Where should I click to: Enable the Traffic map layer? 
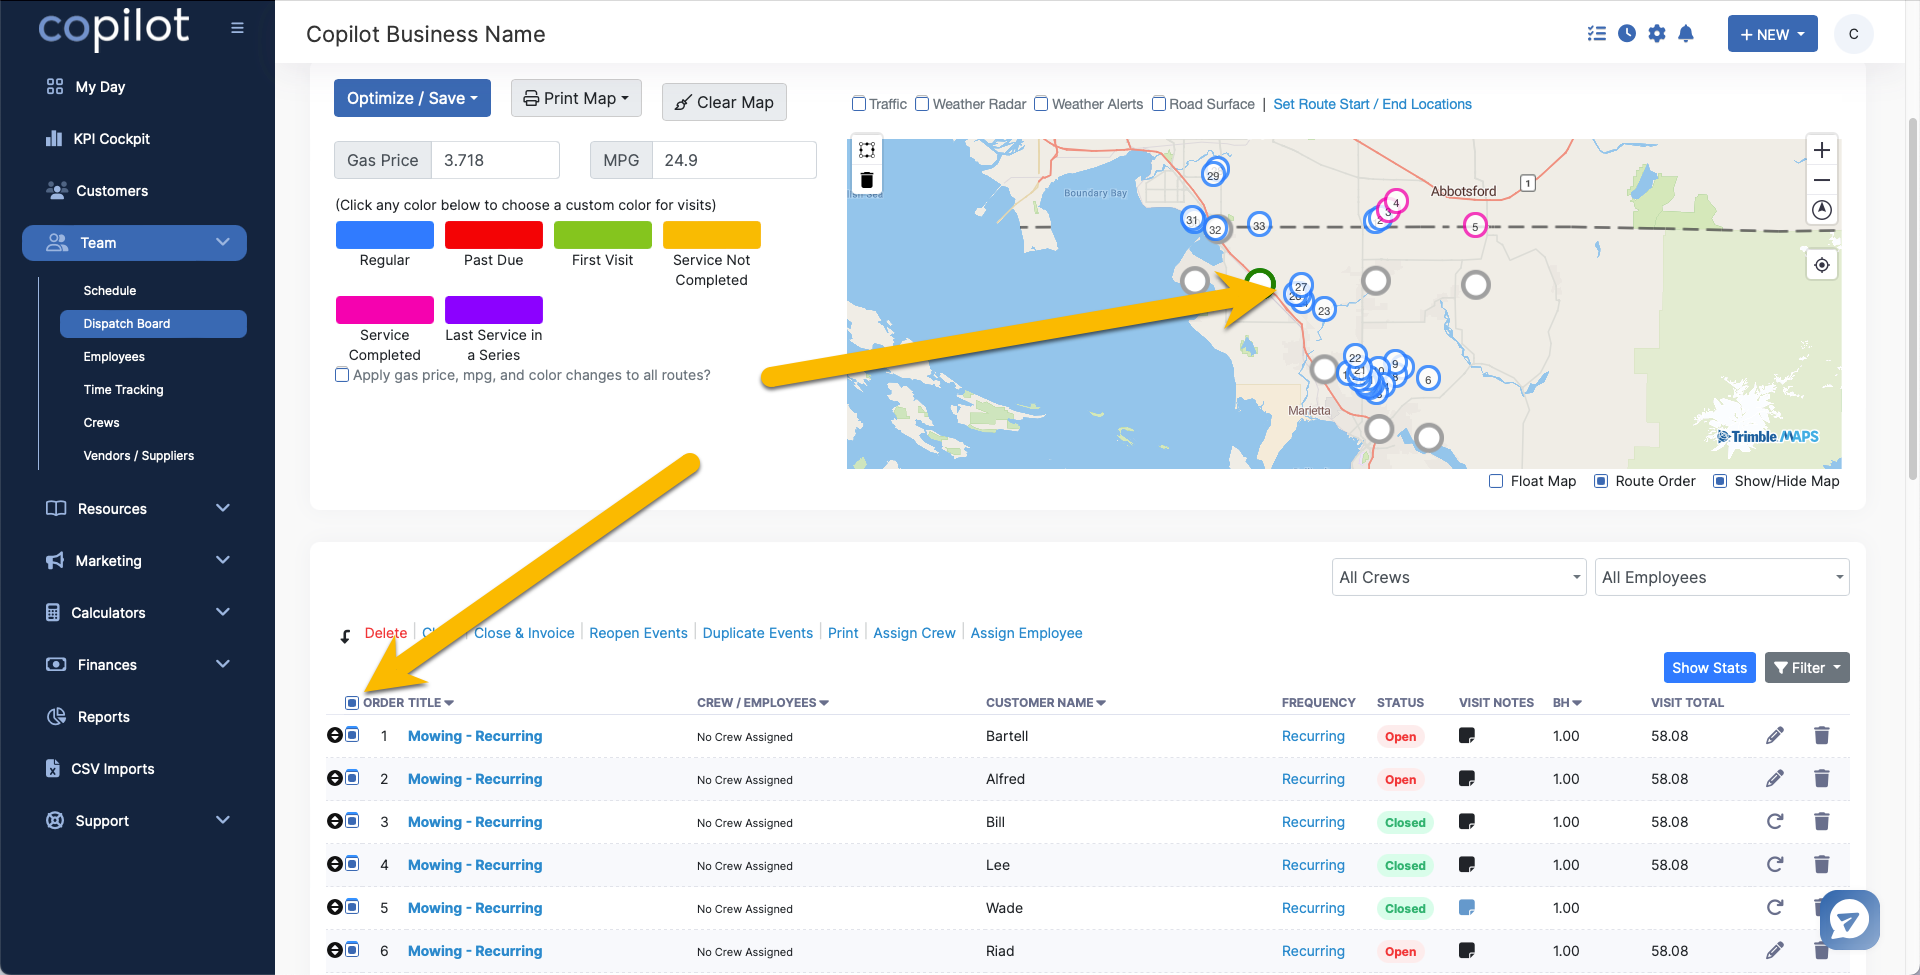[858, 104]
